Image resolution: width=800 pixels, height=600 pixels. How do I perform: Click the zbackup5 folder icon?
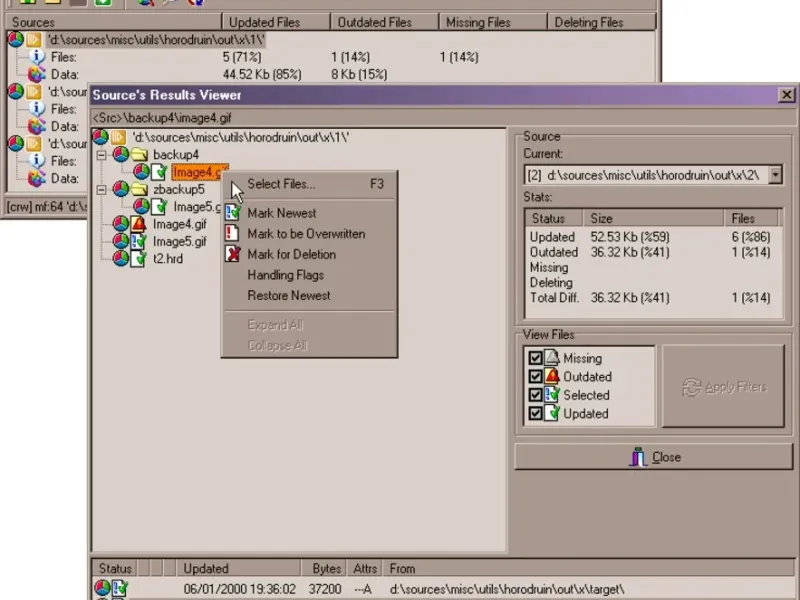[139, 189]
